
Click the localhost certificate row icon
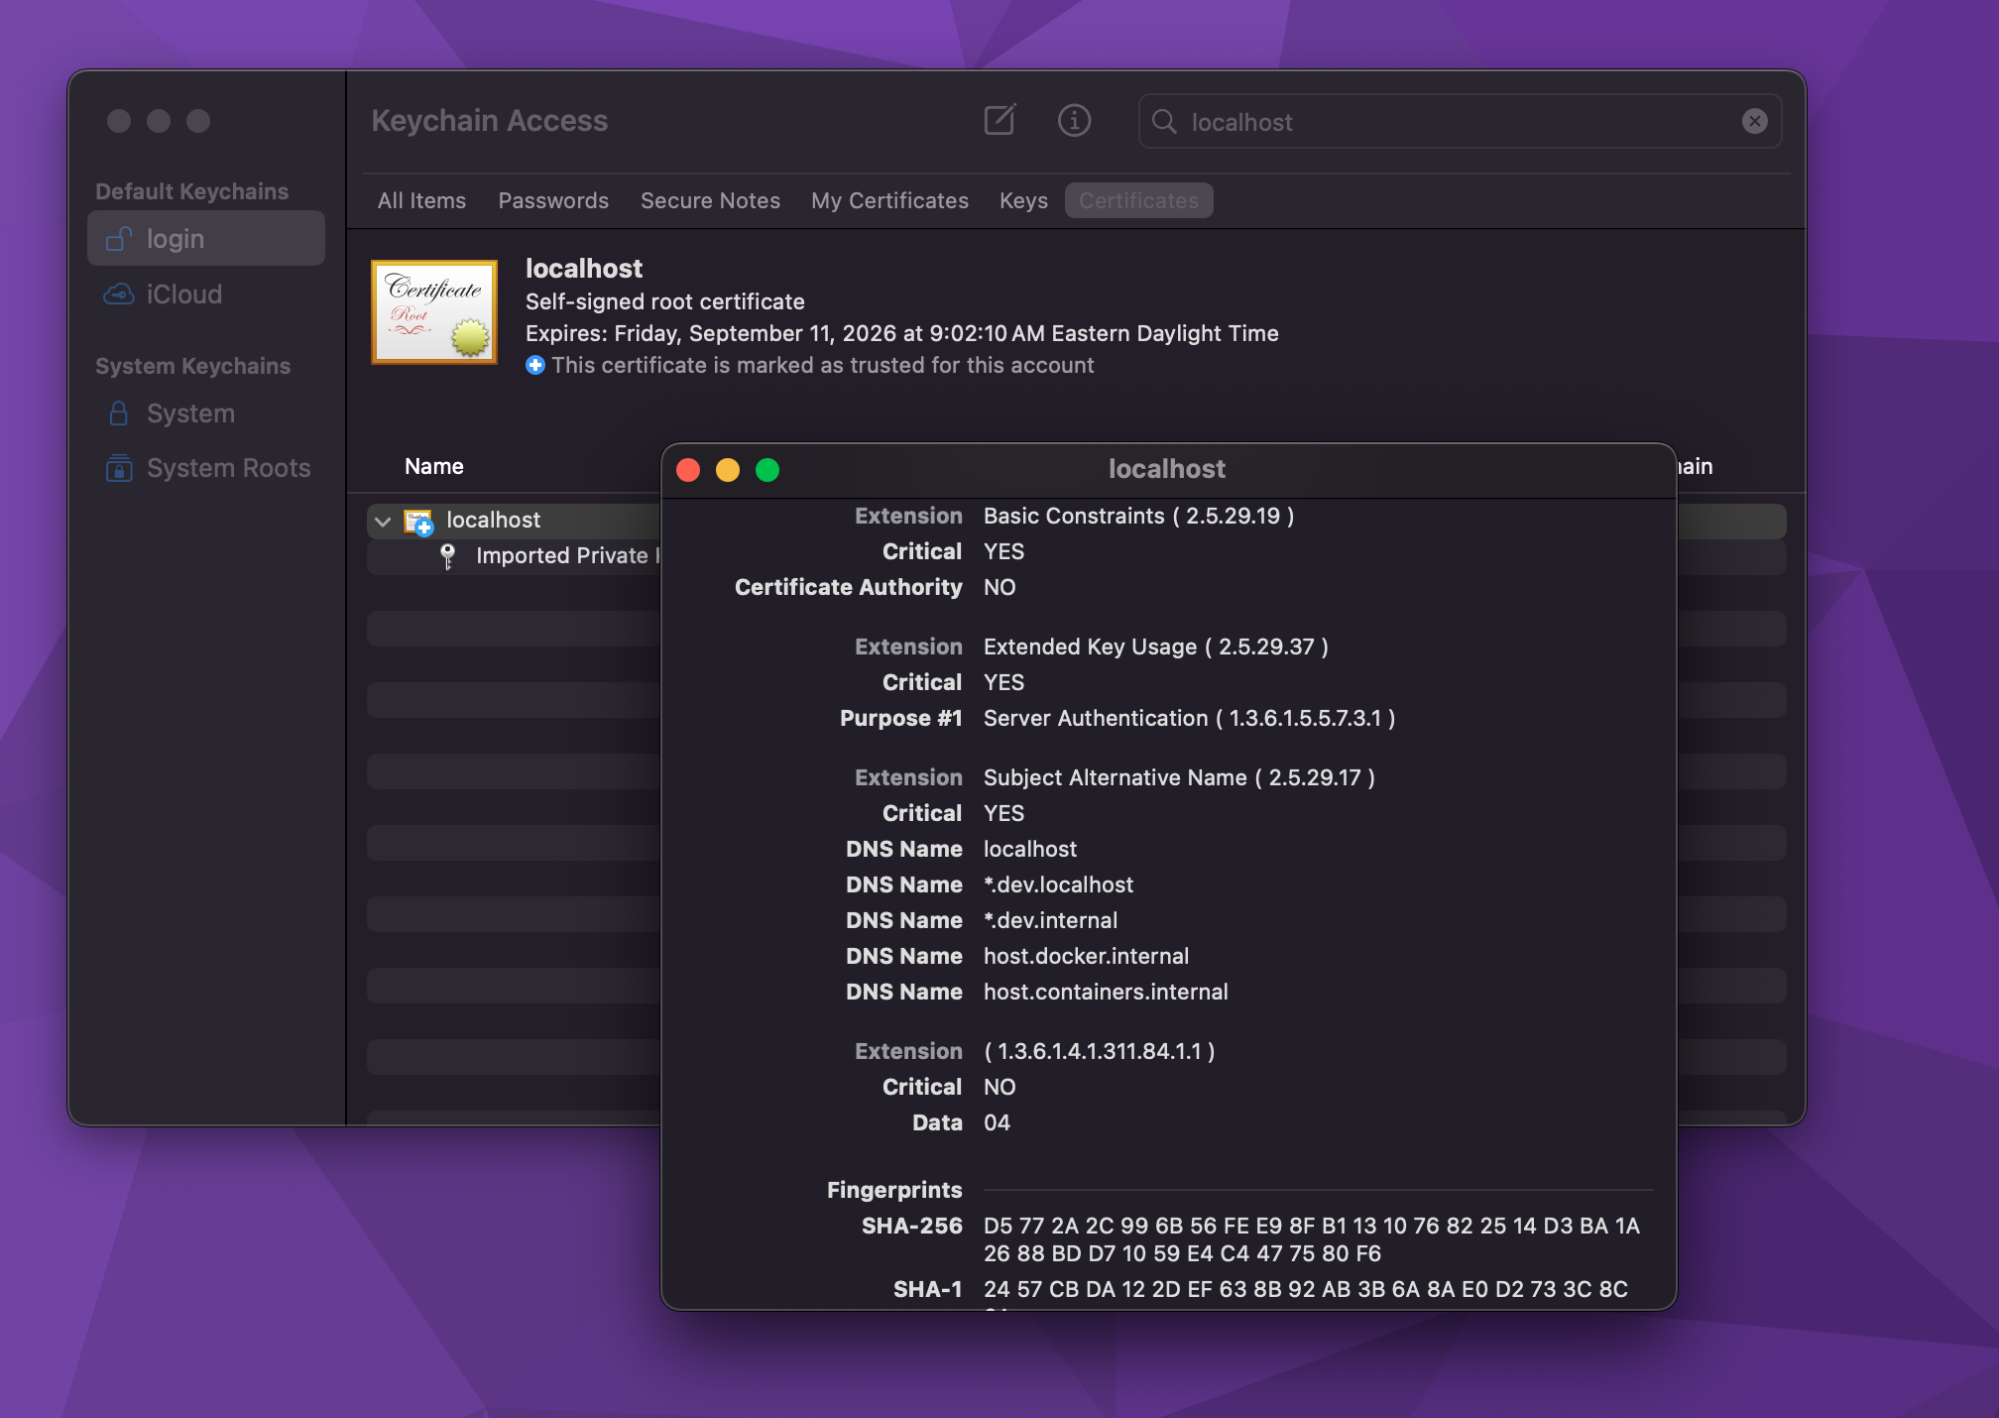[x=418, y=521]
